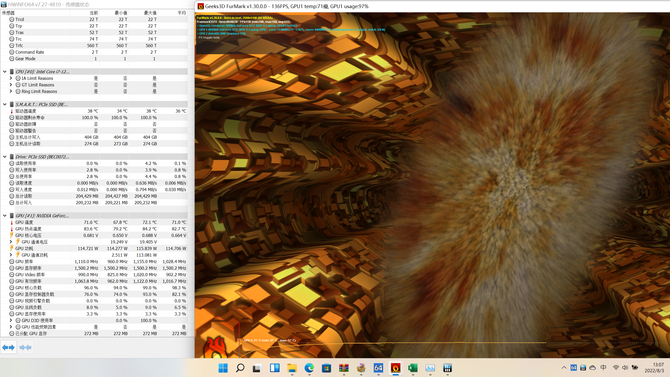Switch to FurMark via its taskbar icon

396,368
